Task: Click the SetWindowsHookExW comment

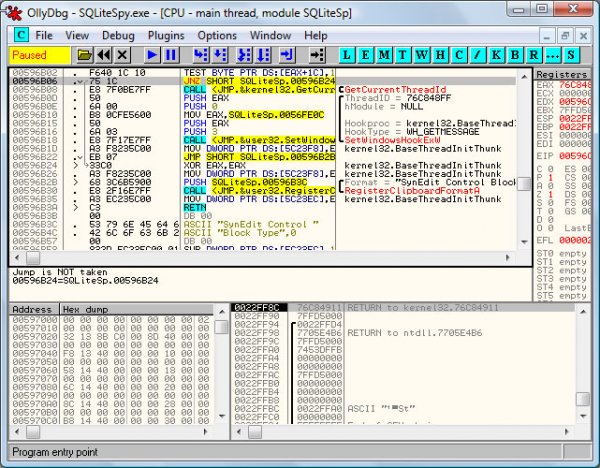Action: pos(392,140)
